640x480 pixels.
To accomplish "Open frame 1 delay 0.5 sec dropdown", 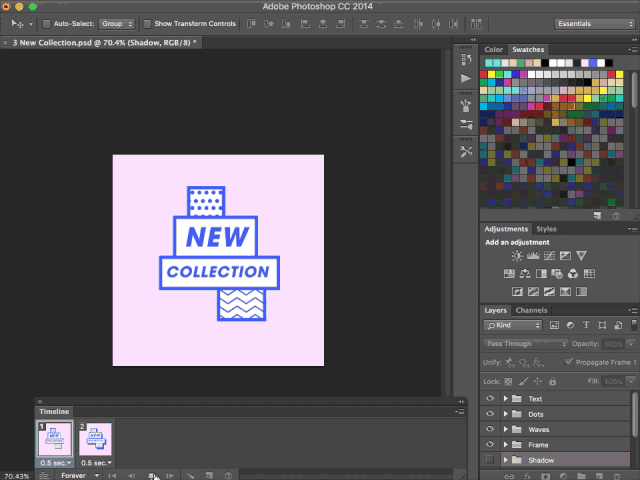I will [x=56, y=463].
